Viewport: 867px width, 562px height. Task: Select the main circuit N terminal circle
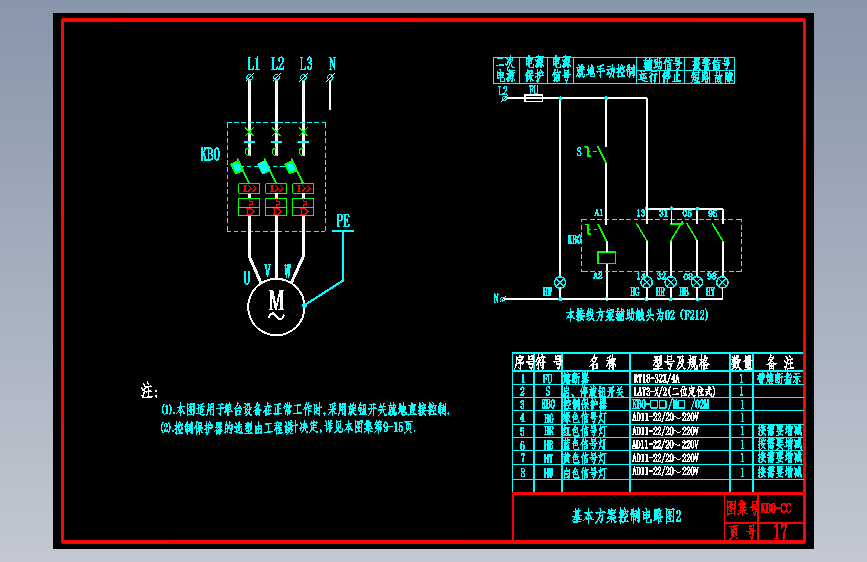click(330, 77)
